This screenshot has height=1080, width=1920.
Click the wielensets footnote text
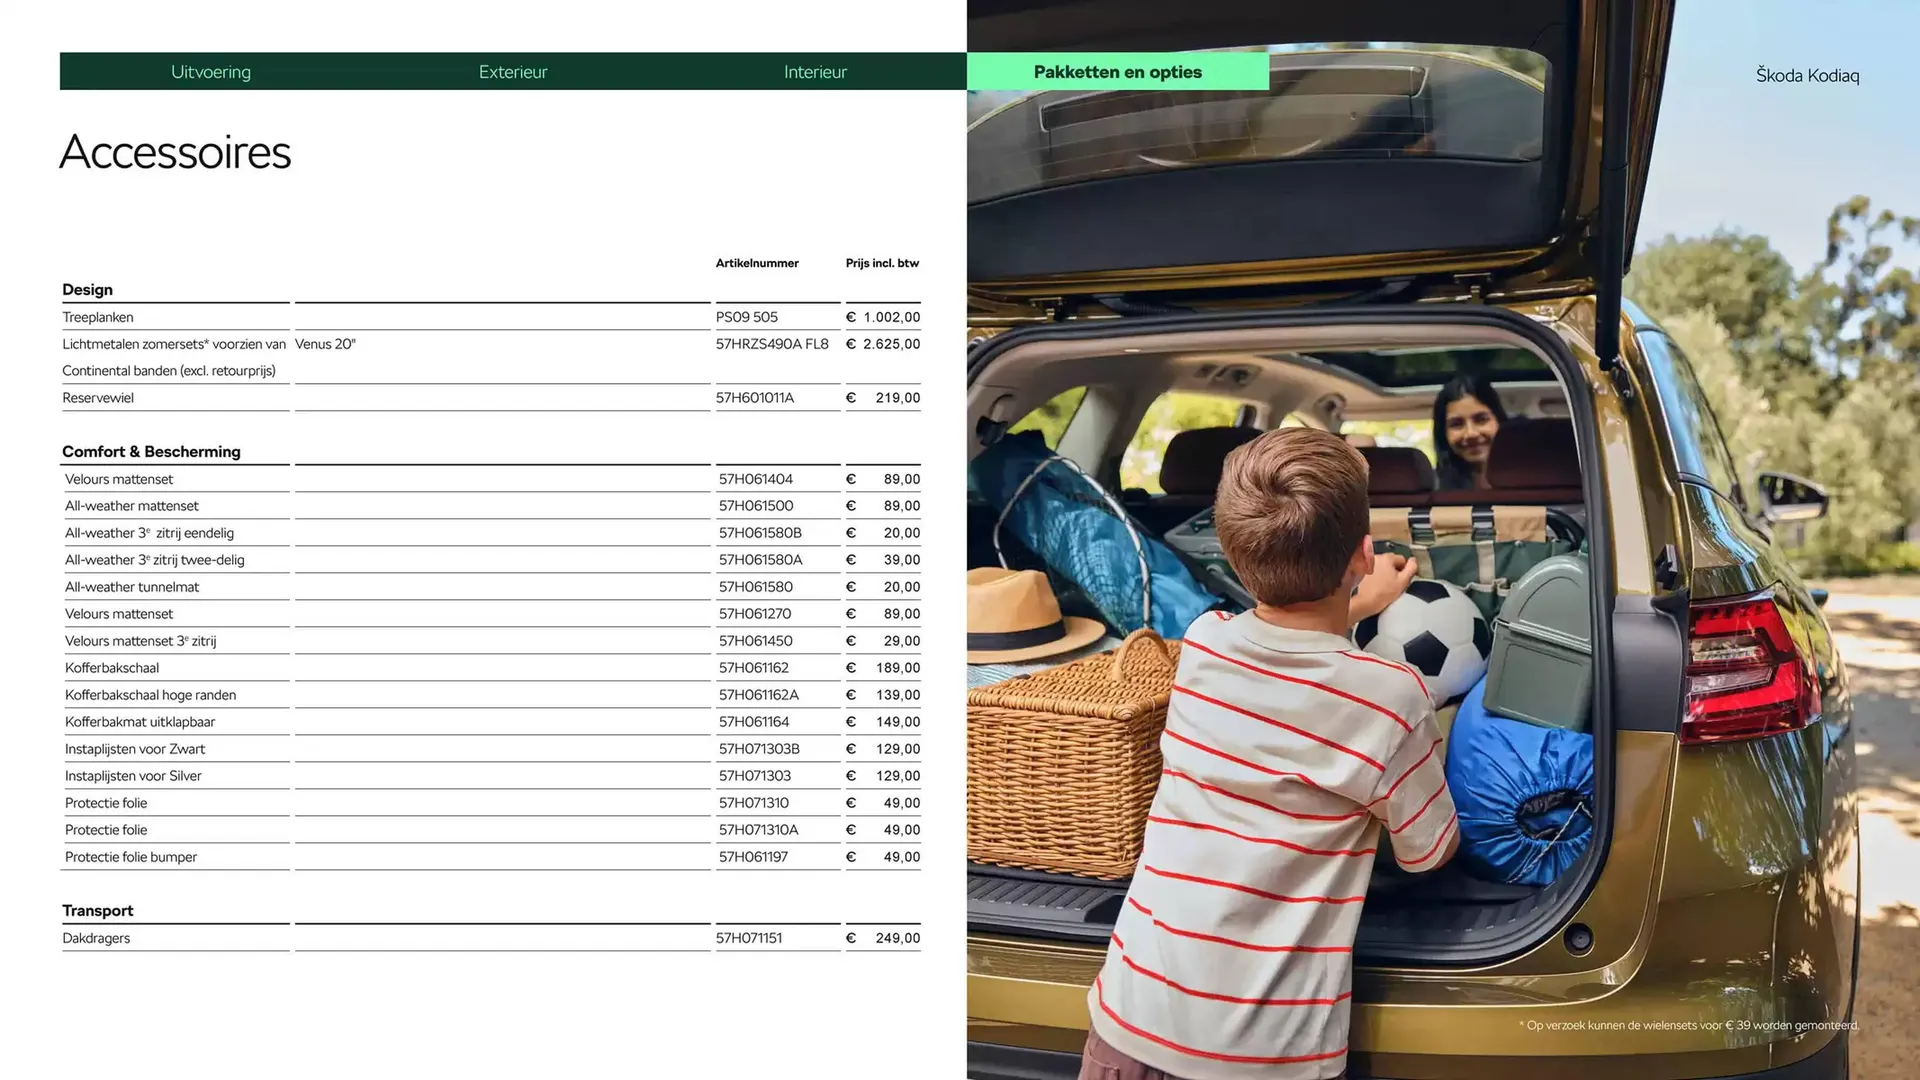click(x=1689, y=1025)
